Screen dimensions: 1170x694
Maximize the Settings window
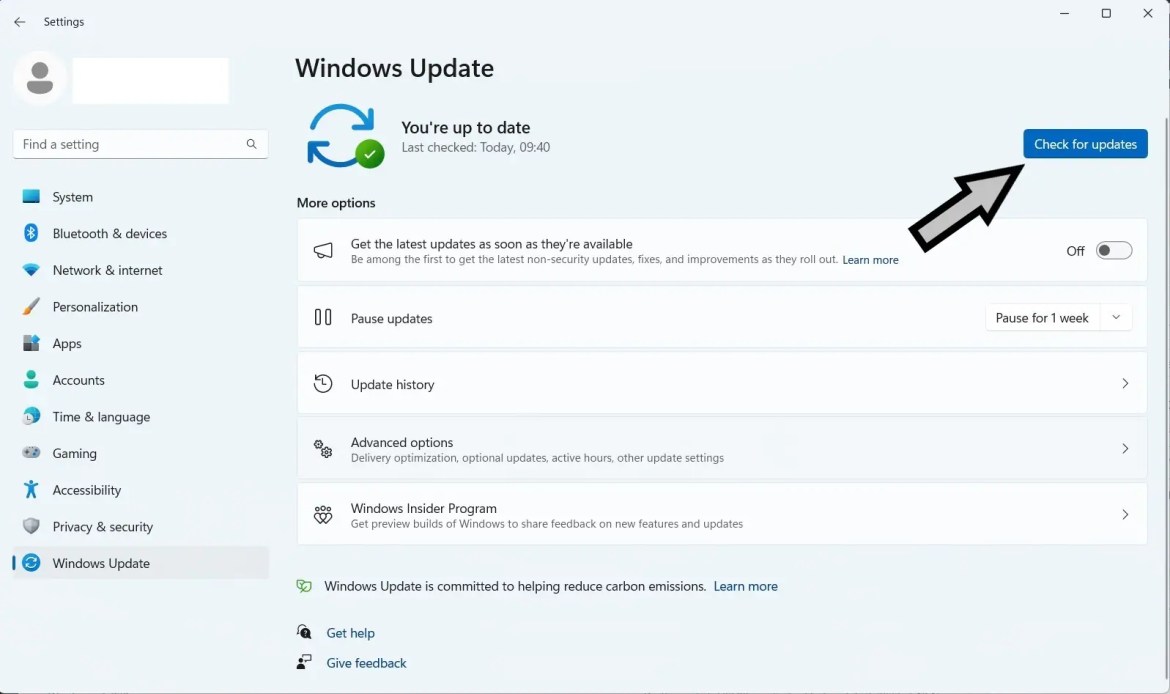pyautogui.click(x=1106, y=13)
